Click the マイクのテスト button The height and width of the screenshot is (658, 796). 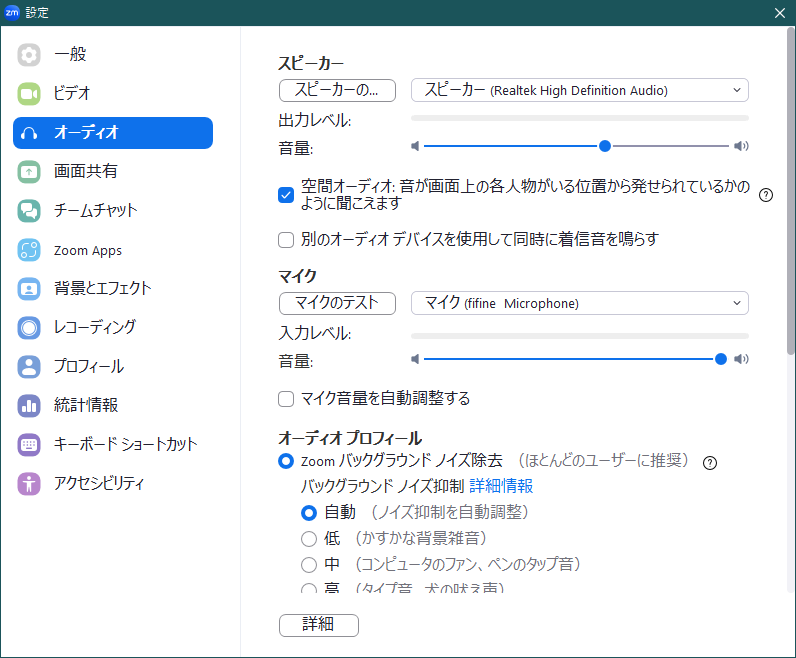click(337, 304)
